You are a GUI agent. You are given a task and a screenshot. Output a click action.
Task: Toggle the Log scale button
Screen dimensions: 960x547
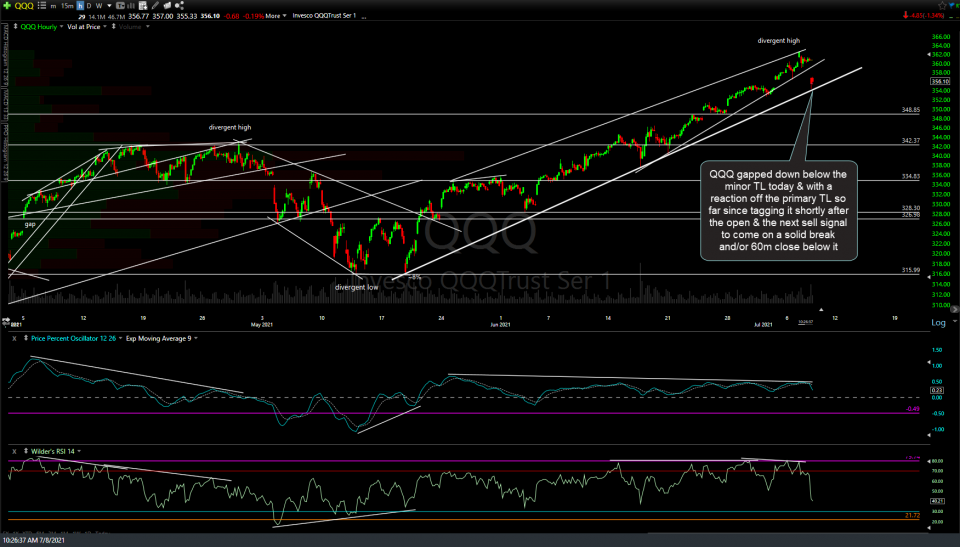pos(939,323)
